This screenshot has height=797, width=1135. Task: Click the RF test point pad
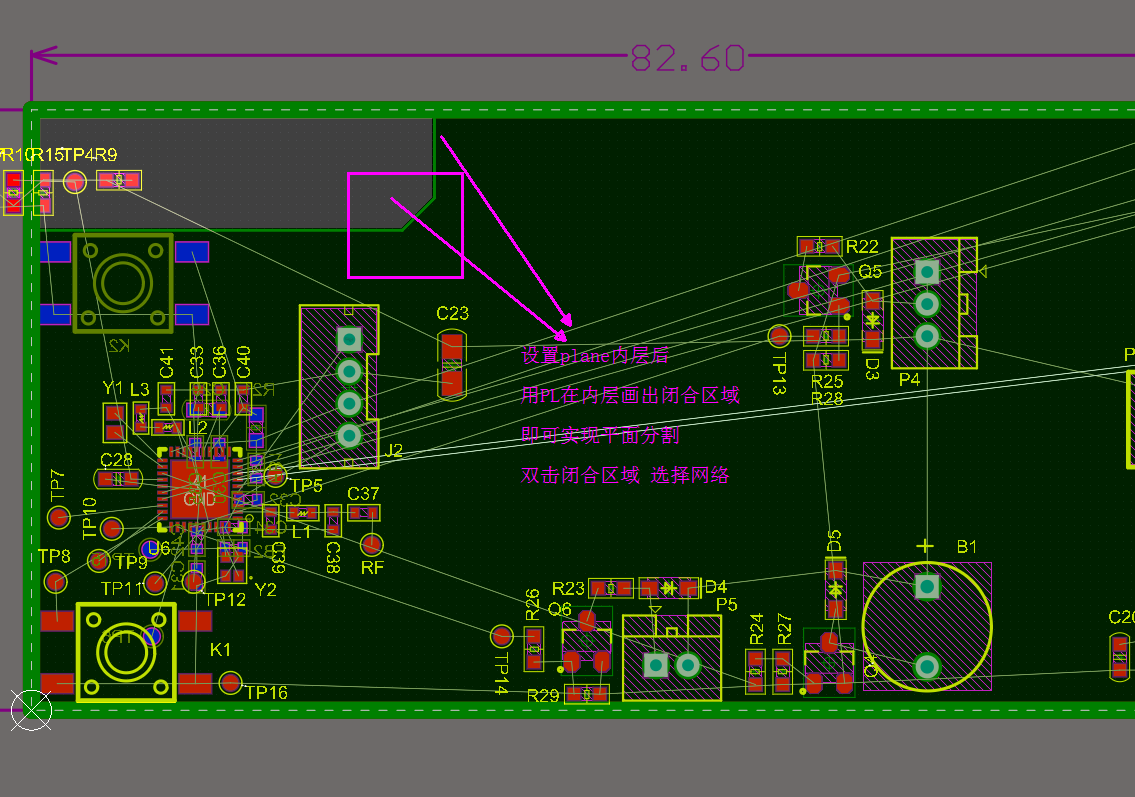pos(371,544)
